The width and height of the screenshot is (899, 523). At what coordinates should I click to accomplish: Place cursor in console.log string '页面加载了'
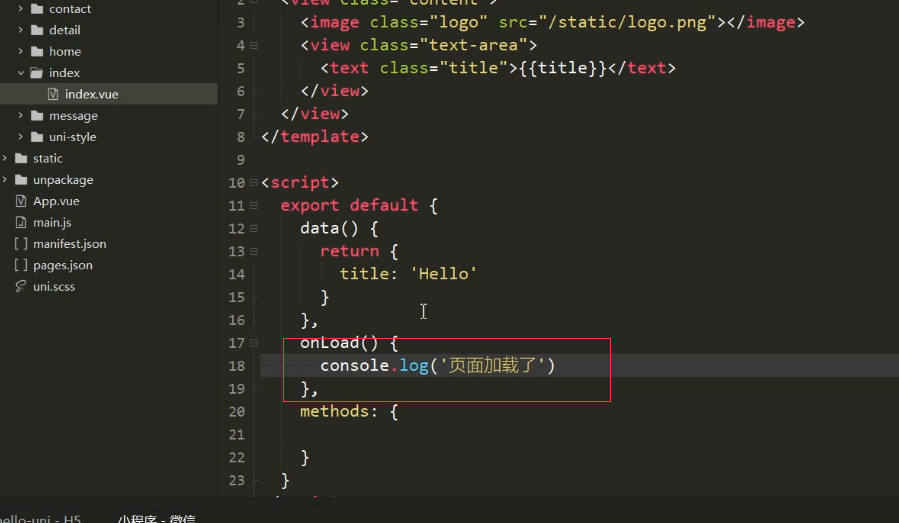(x=492, y=365)
